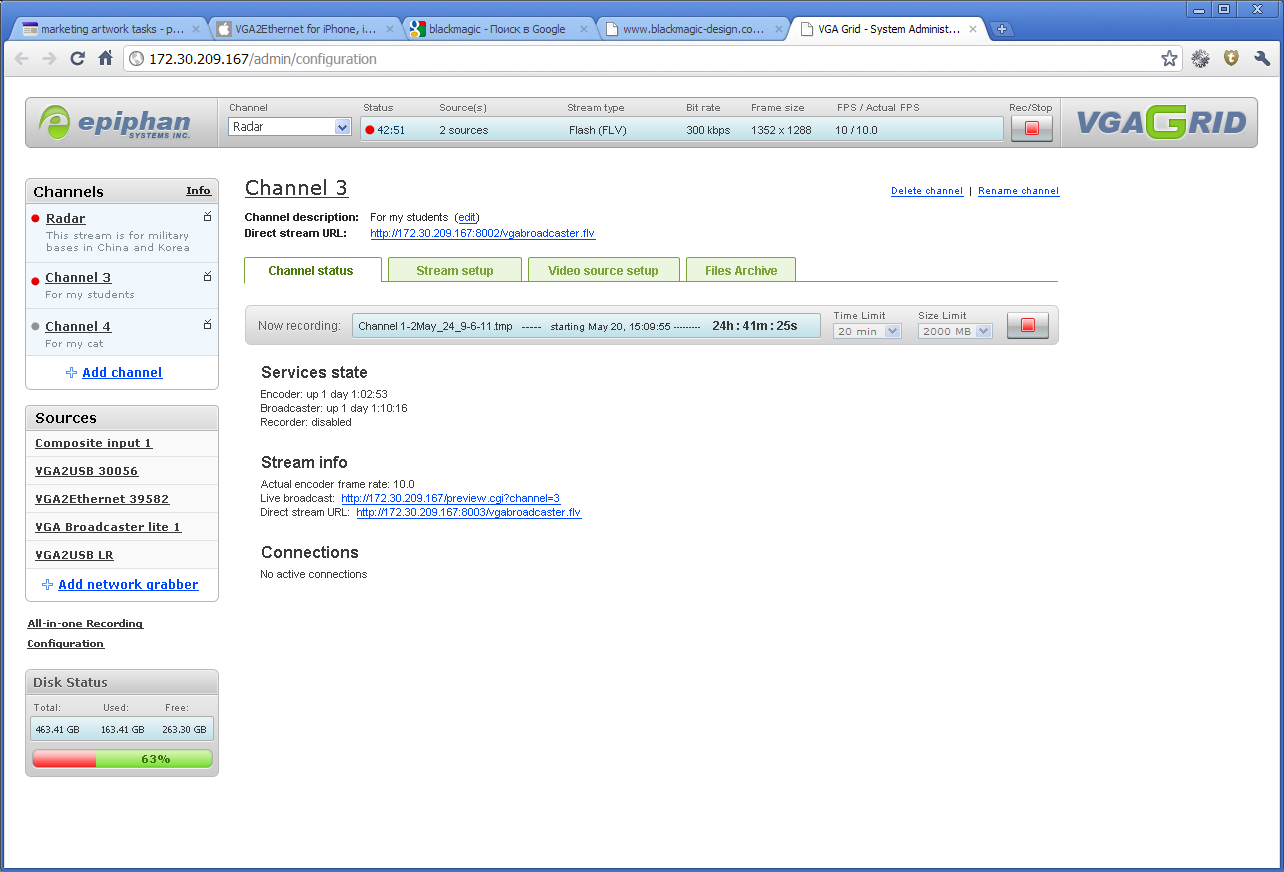This screenshot has height=872, width=1284.
Task: Bookmark page with the star icon
Action: pos(1169,59)
